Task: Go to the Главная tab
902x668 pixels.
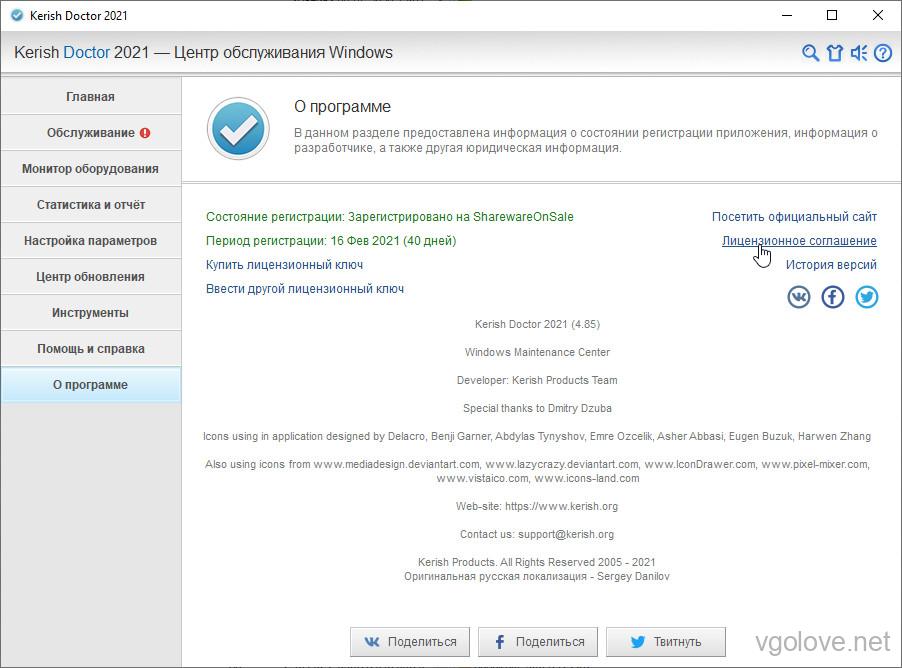Action: (91, 97)
